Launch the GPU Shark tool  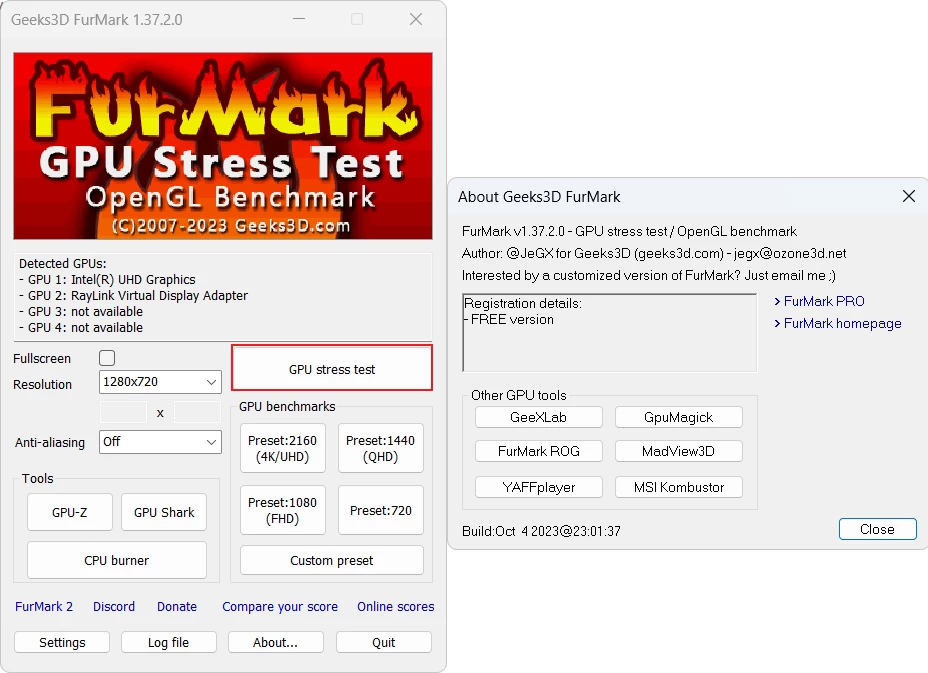pos(164,512)
